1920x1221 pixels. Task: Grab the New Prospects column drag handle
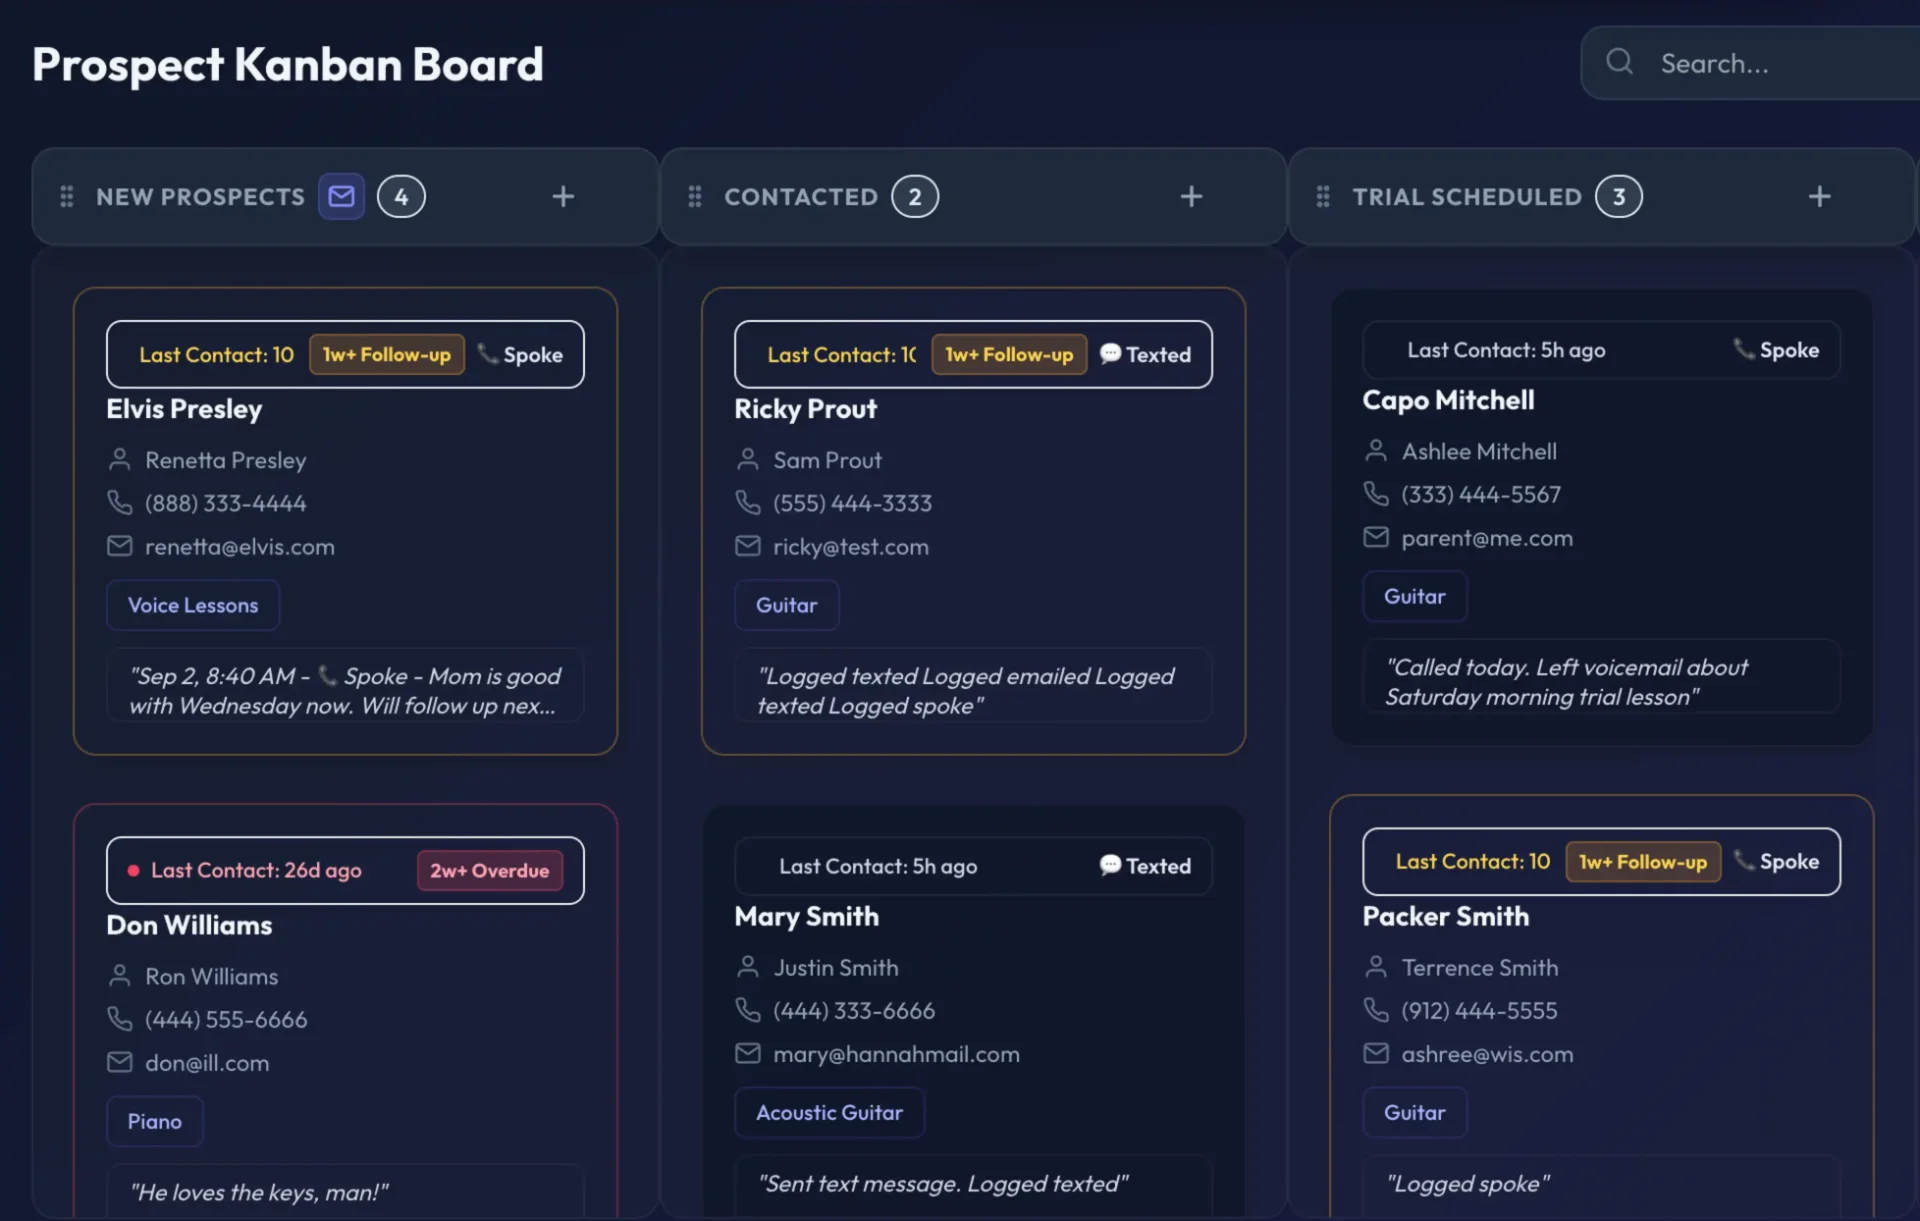tap(67, 196)
